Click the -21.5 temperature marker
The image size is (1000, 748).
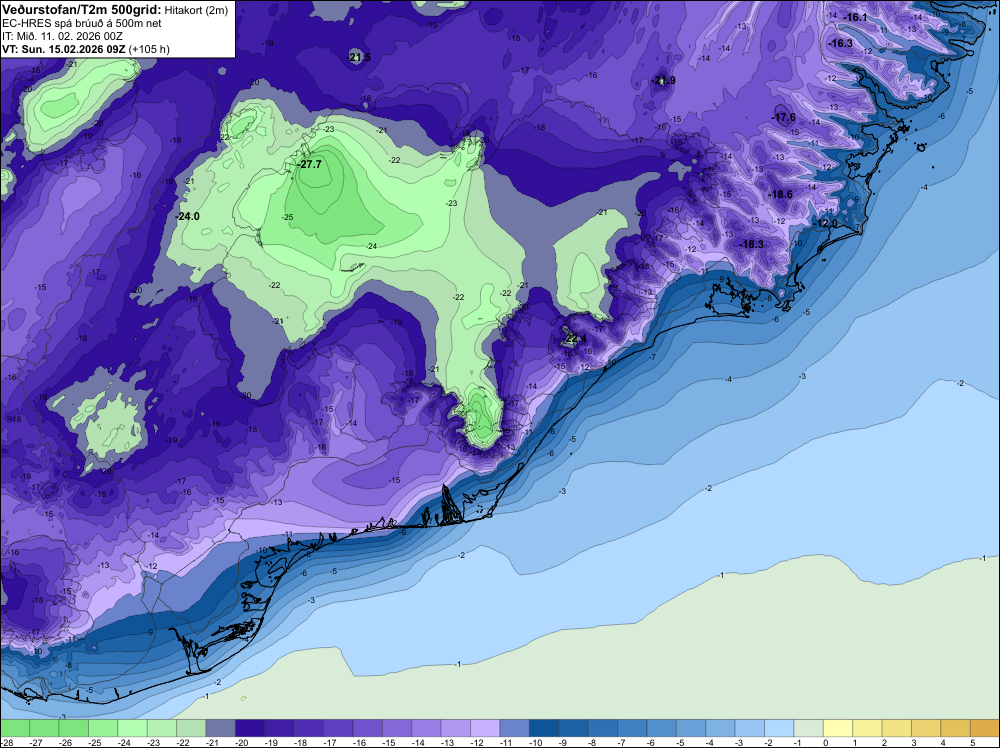[359, 57]
